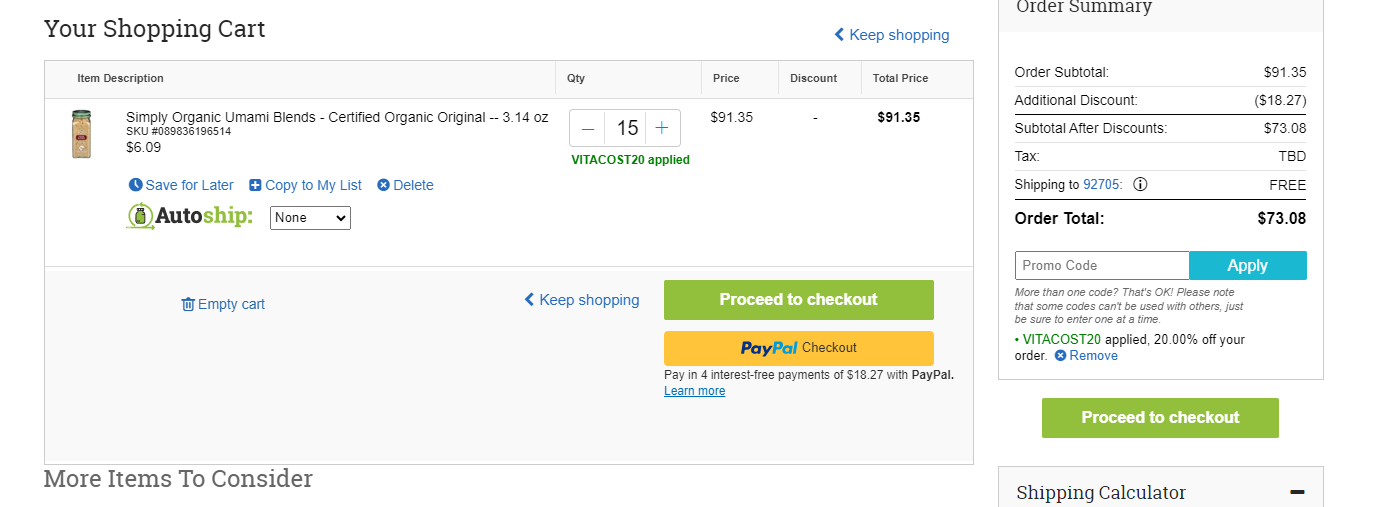The image size is (1391, 507).
Task: Click the Empty cart trash icon
Action: [188, 304]
